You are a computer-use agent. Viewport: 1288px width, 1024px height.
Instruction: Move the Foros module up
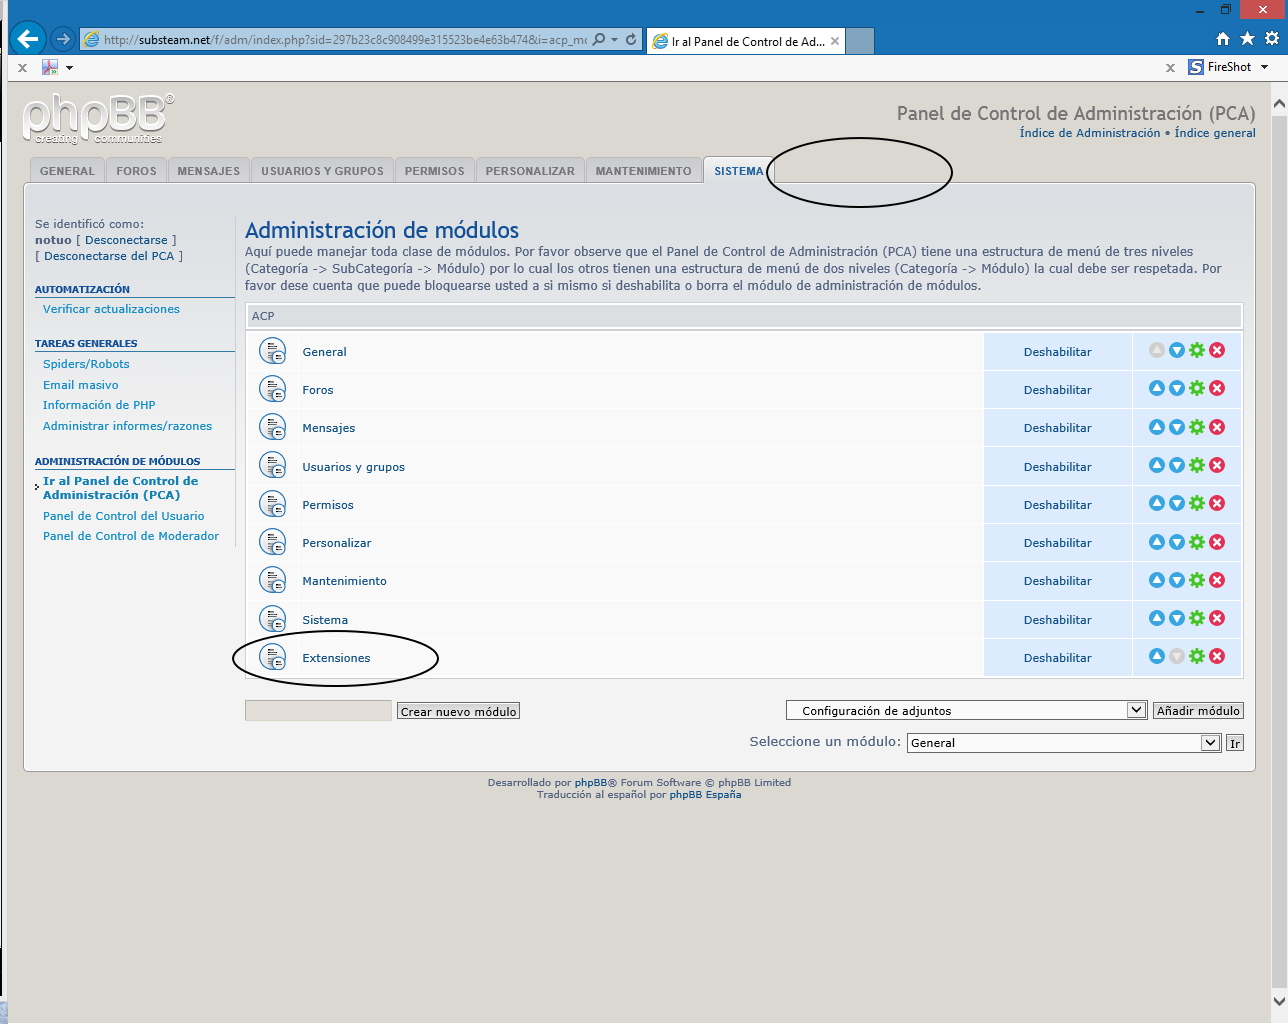pos(1157,389)
